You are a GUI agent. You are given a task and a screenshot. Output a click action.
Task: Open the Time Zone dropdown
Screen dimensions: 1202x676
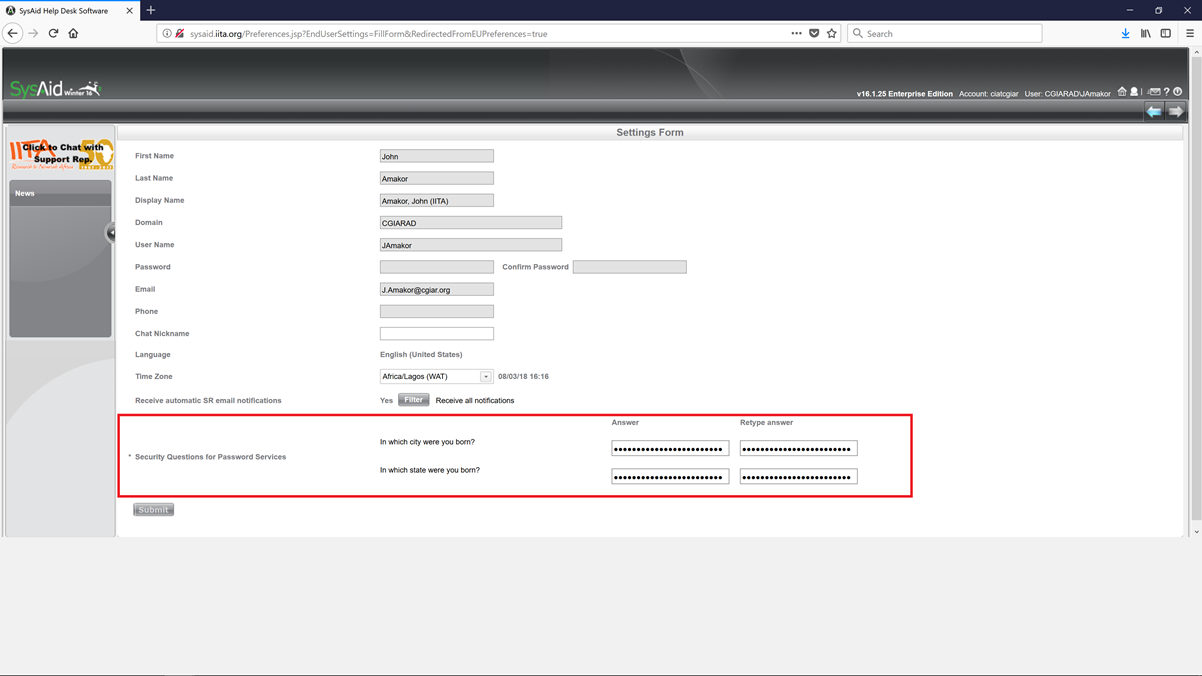[487, 376]
